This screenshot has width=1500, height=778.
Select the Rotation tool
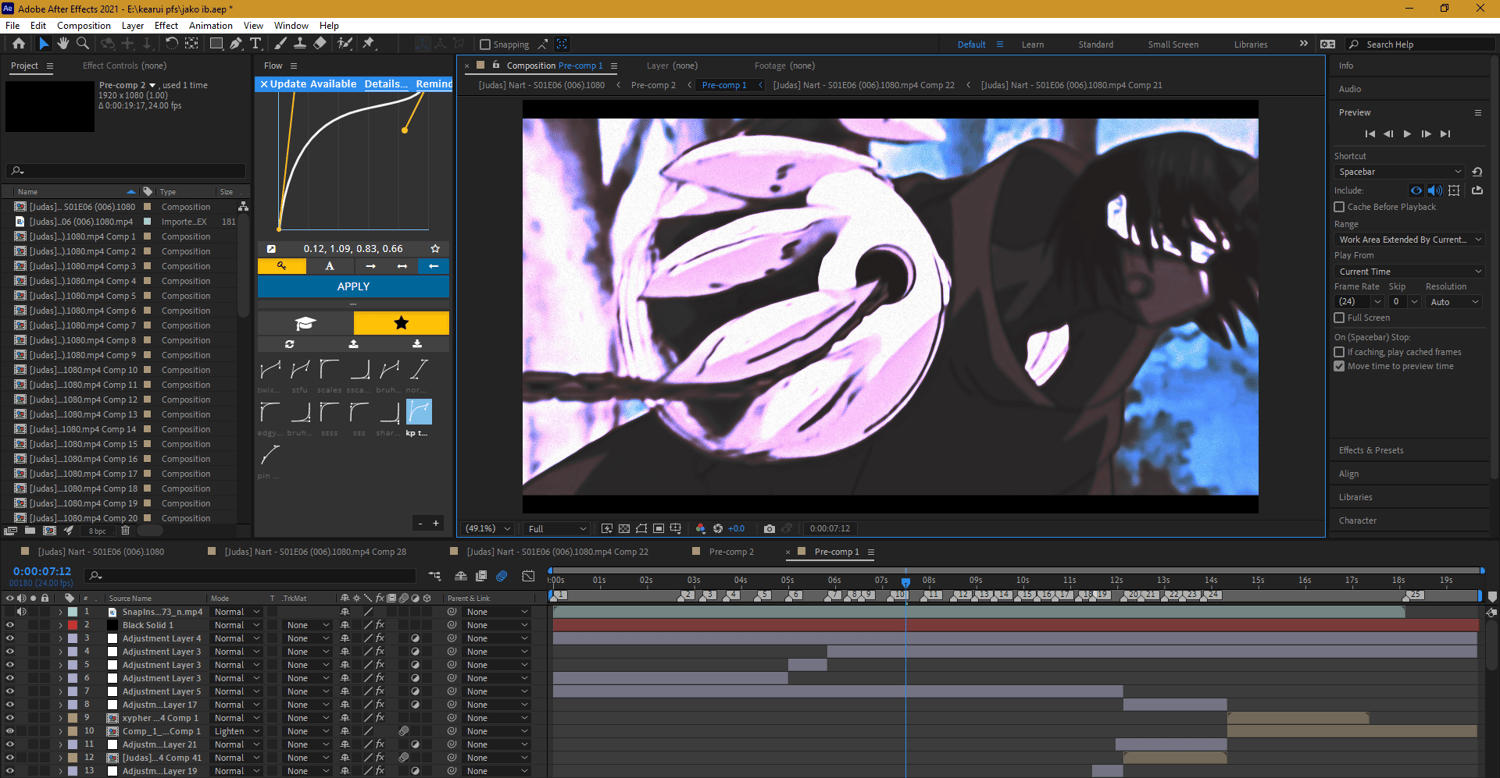pyautogui.click(x=172, y=44)
